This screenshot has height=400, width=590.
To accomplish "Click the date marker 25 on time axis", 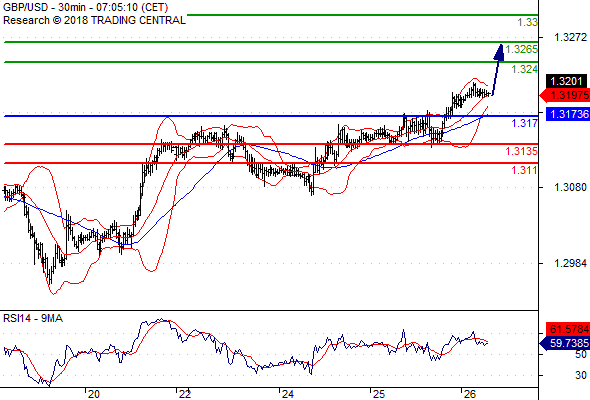I will 379,394.
